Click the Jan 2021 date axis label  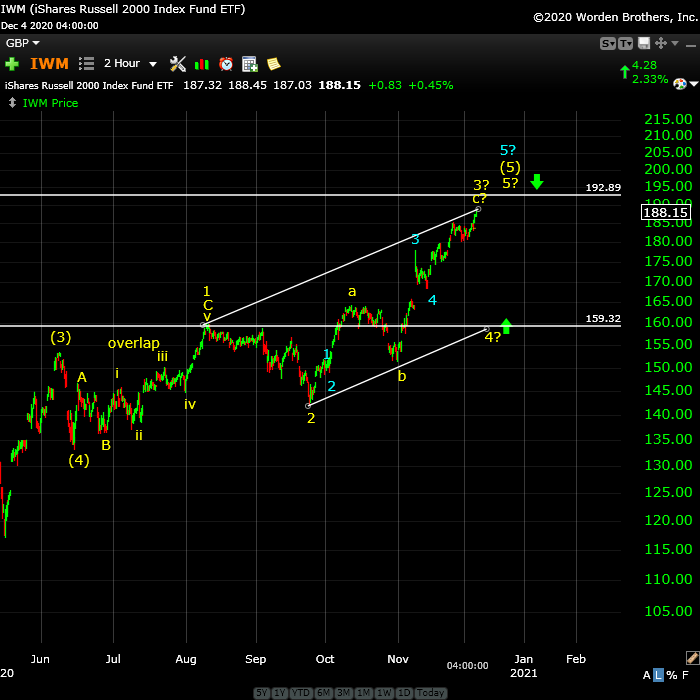click(x=524, y=666)
